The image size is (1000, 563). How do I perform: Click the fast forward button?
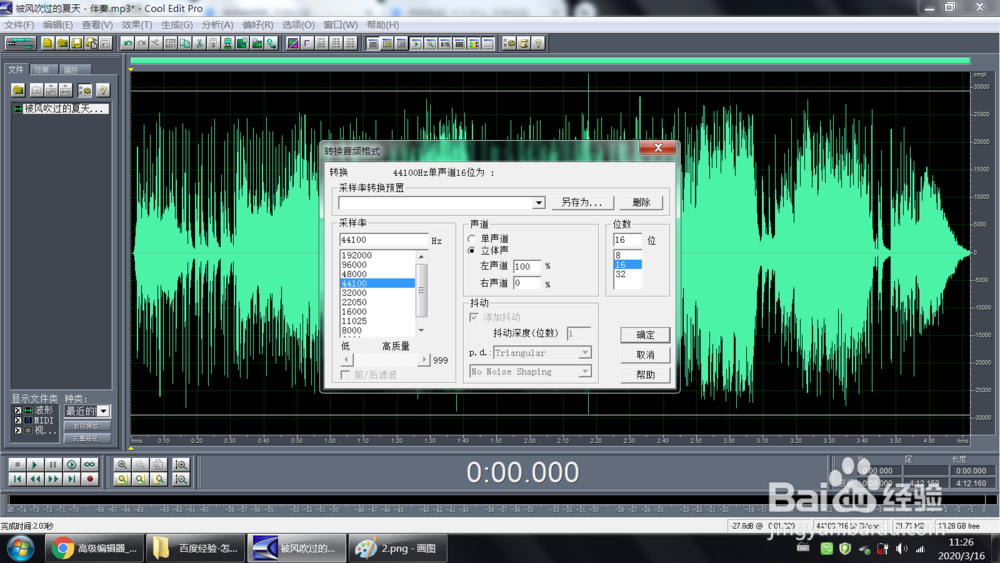point(53,479)
